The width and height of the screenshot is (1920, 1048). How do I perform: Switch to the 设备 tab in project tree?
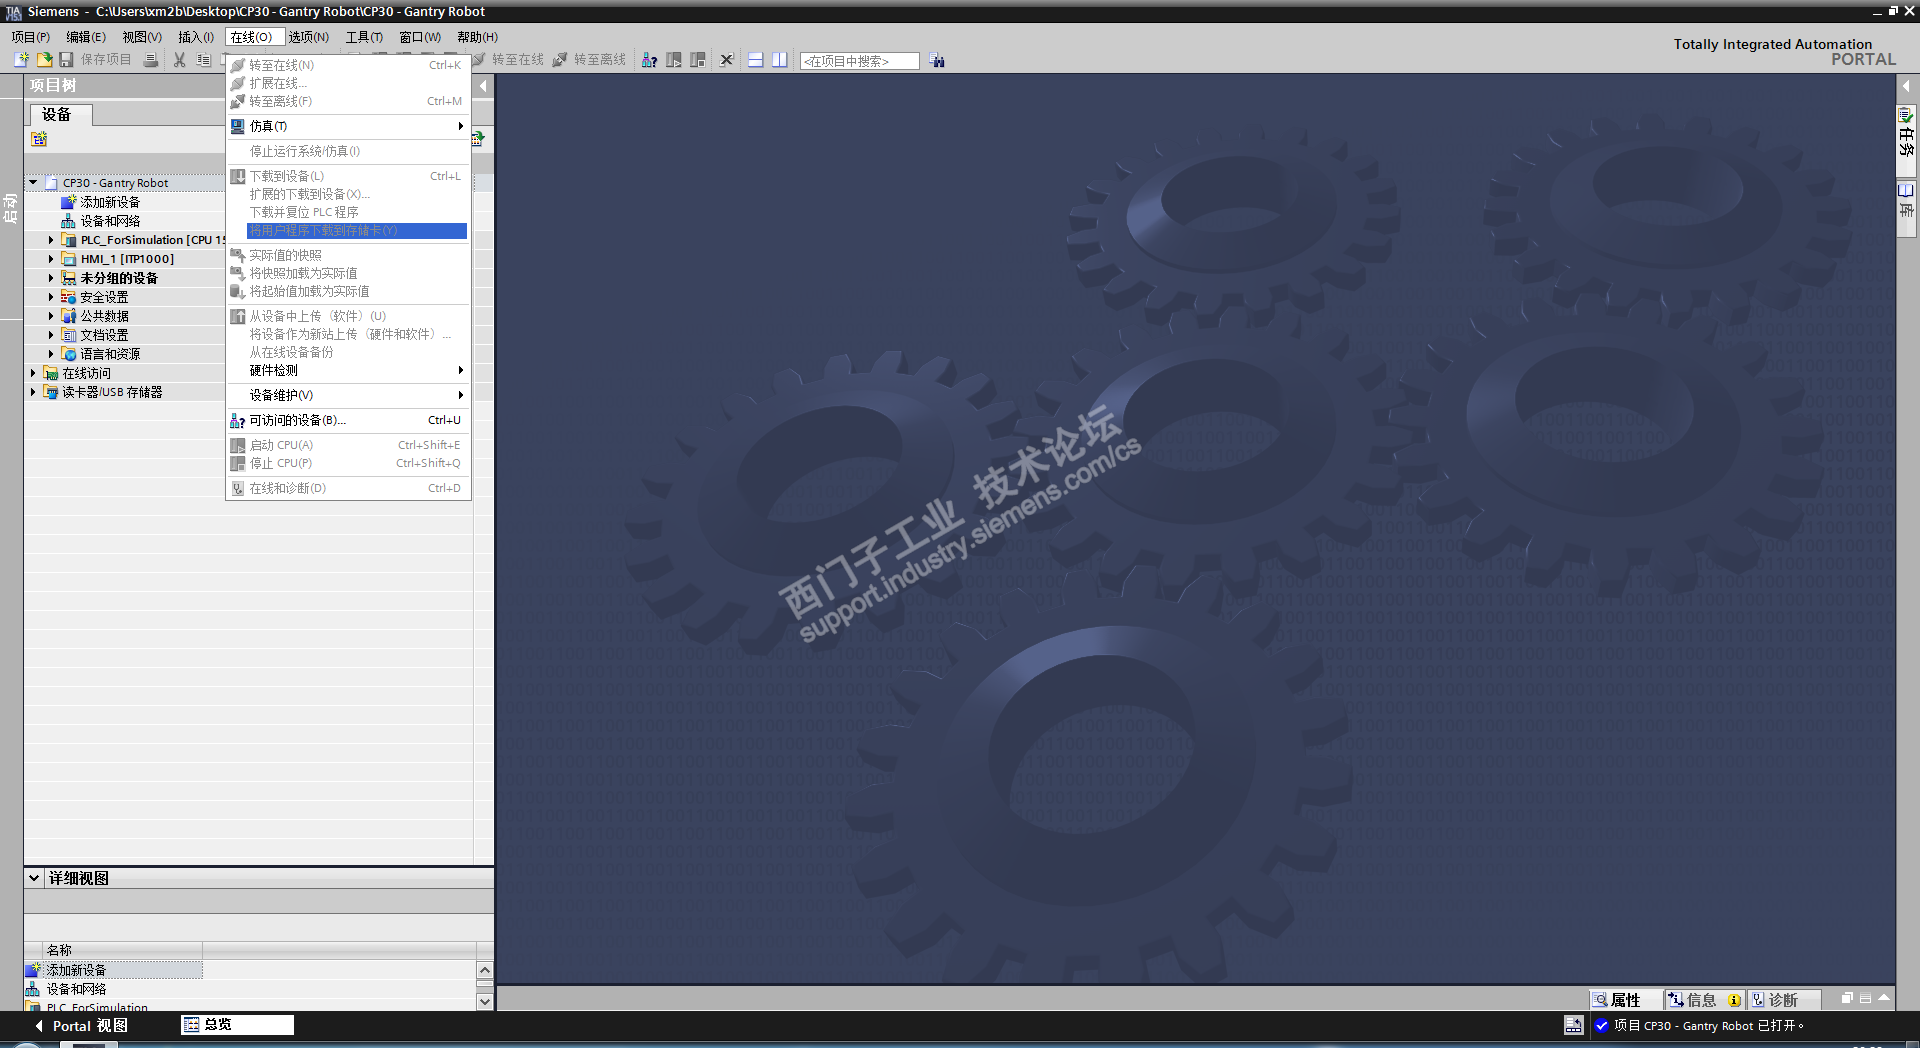60,115
